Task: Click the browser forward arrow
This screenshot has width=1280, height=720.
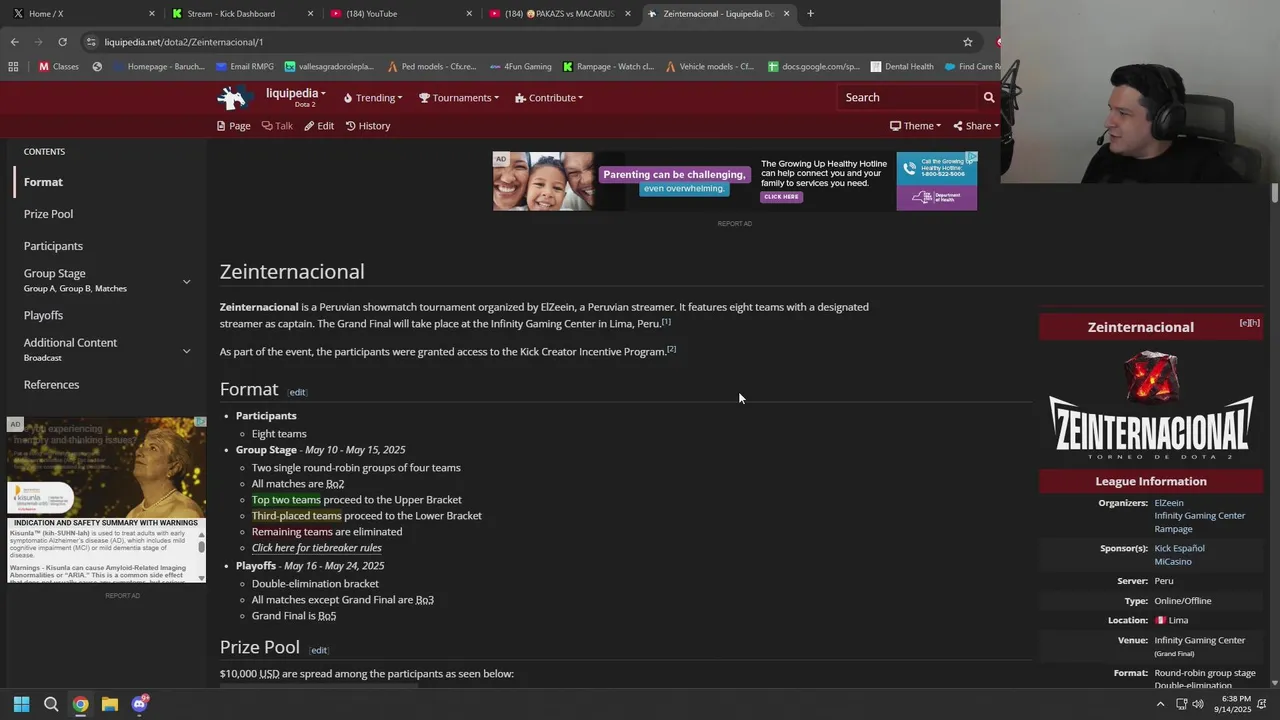Action: [38, 42]
